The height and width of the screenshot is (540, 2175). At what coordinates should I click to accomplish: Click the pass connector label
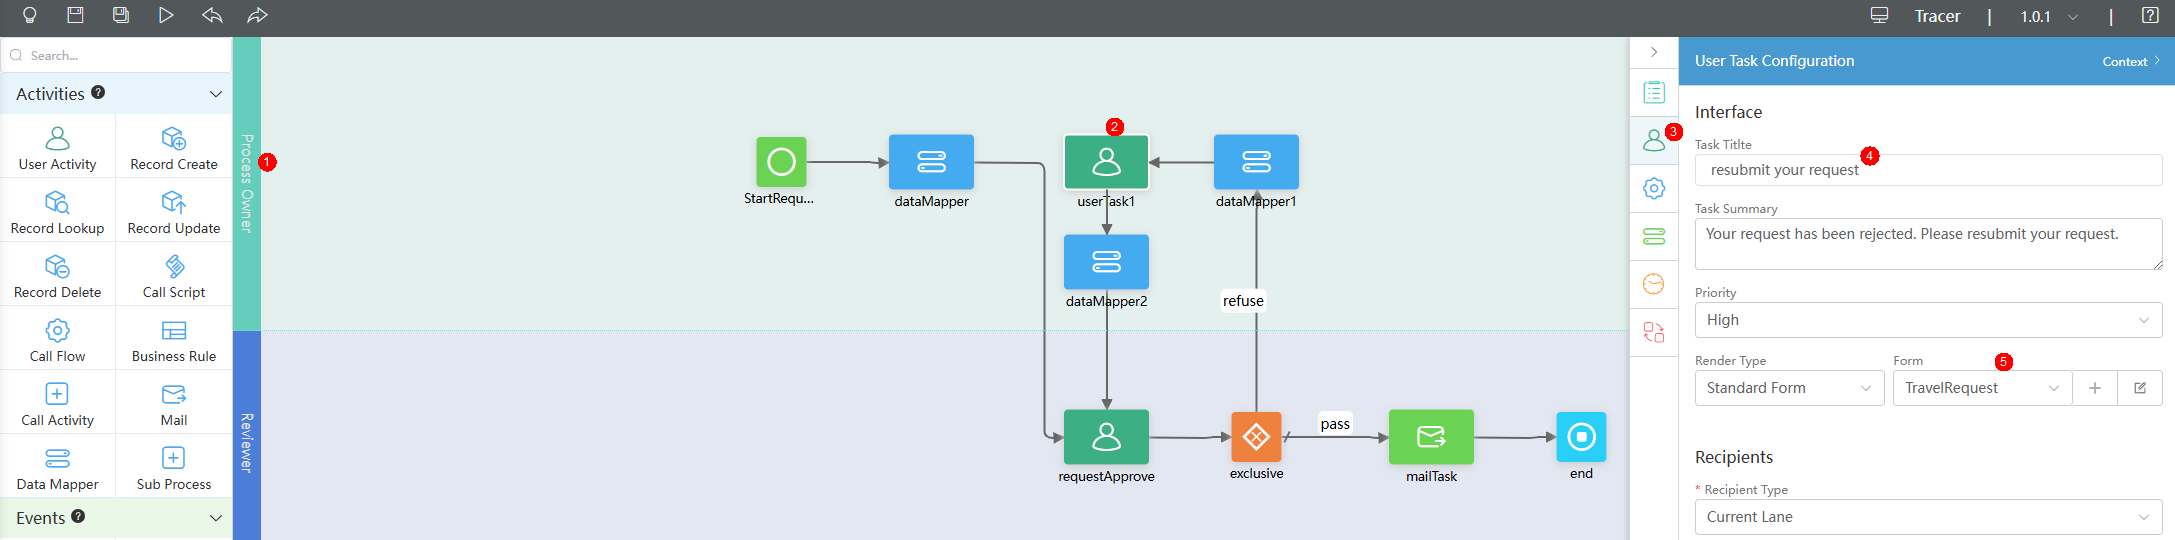pos(1335,424)
